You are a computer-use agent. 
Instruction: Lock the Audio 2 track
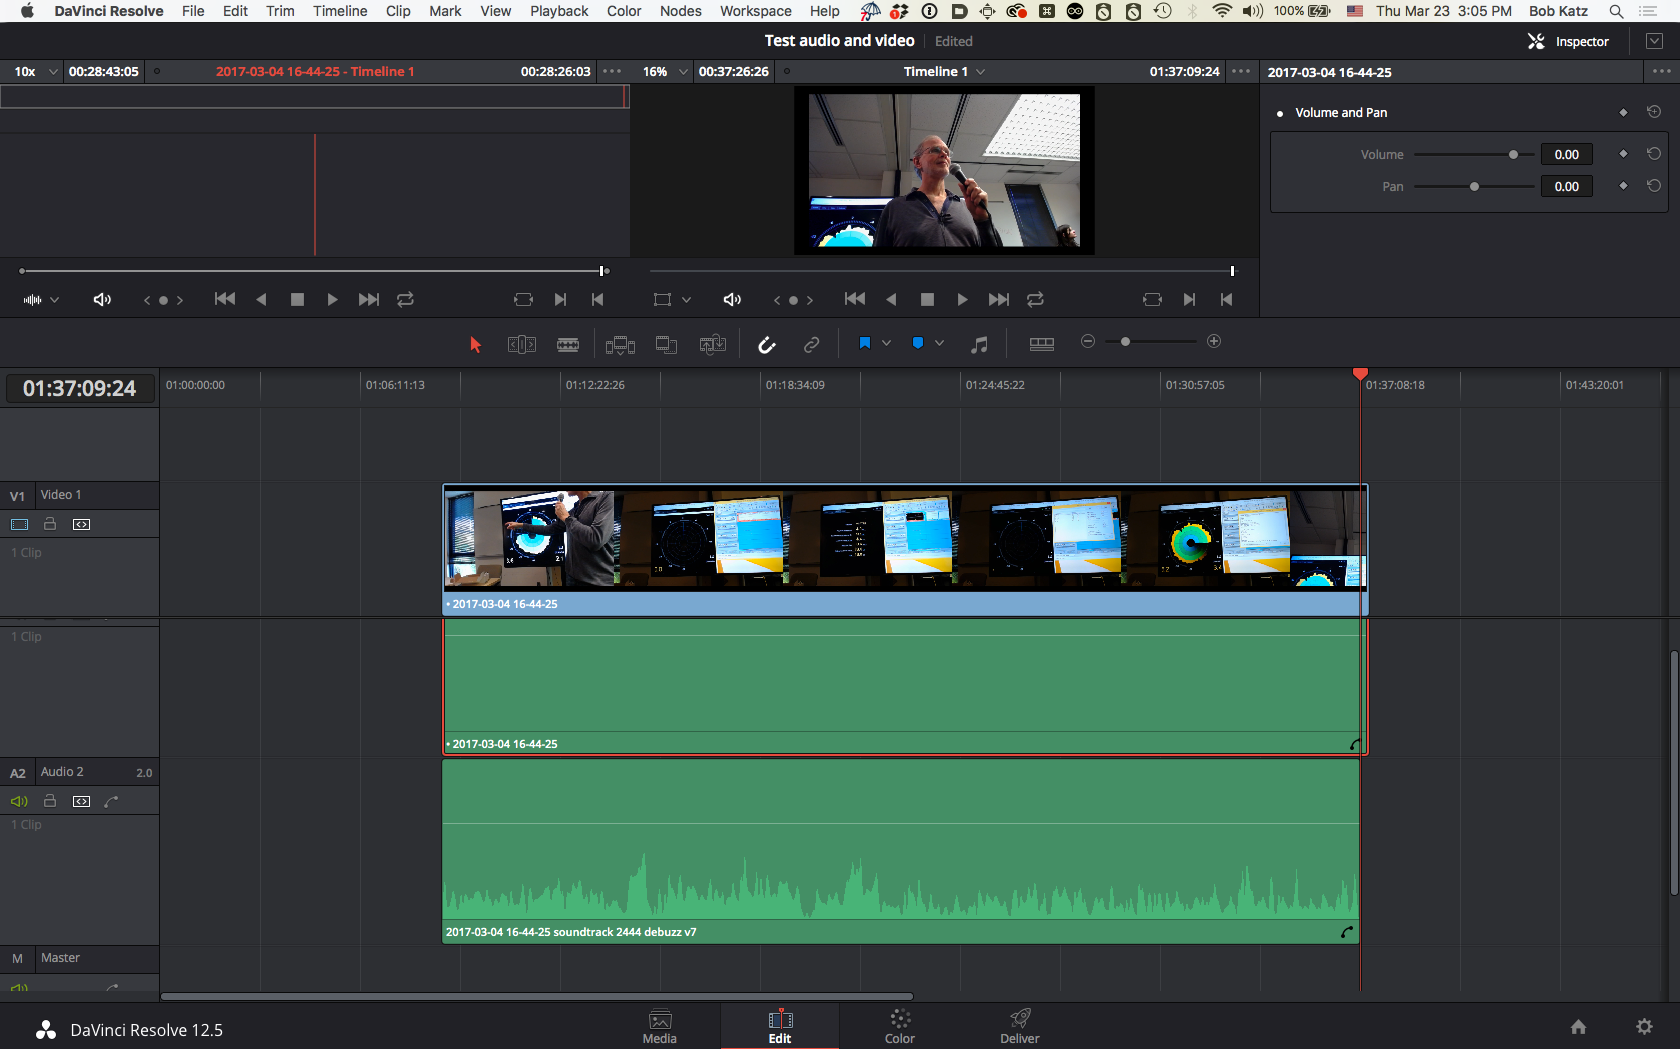point(49,801)
